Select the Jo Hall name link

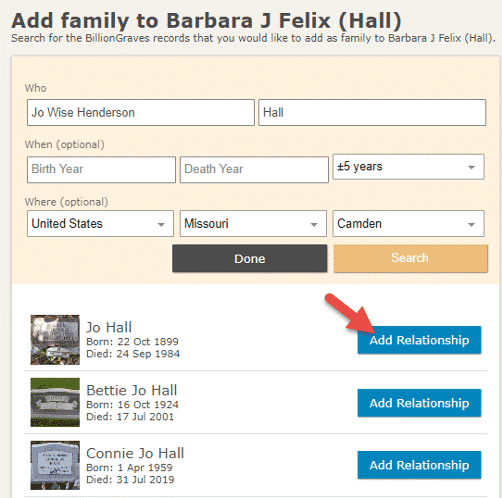click(x=109, y=327)
